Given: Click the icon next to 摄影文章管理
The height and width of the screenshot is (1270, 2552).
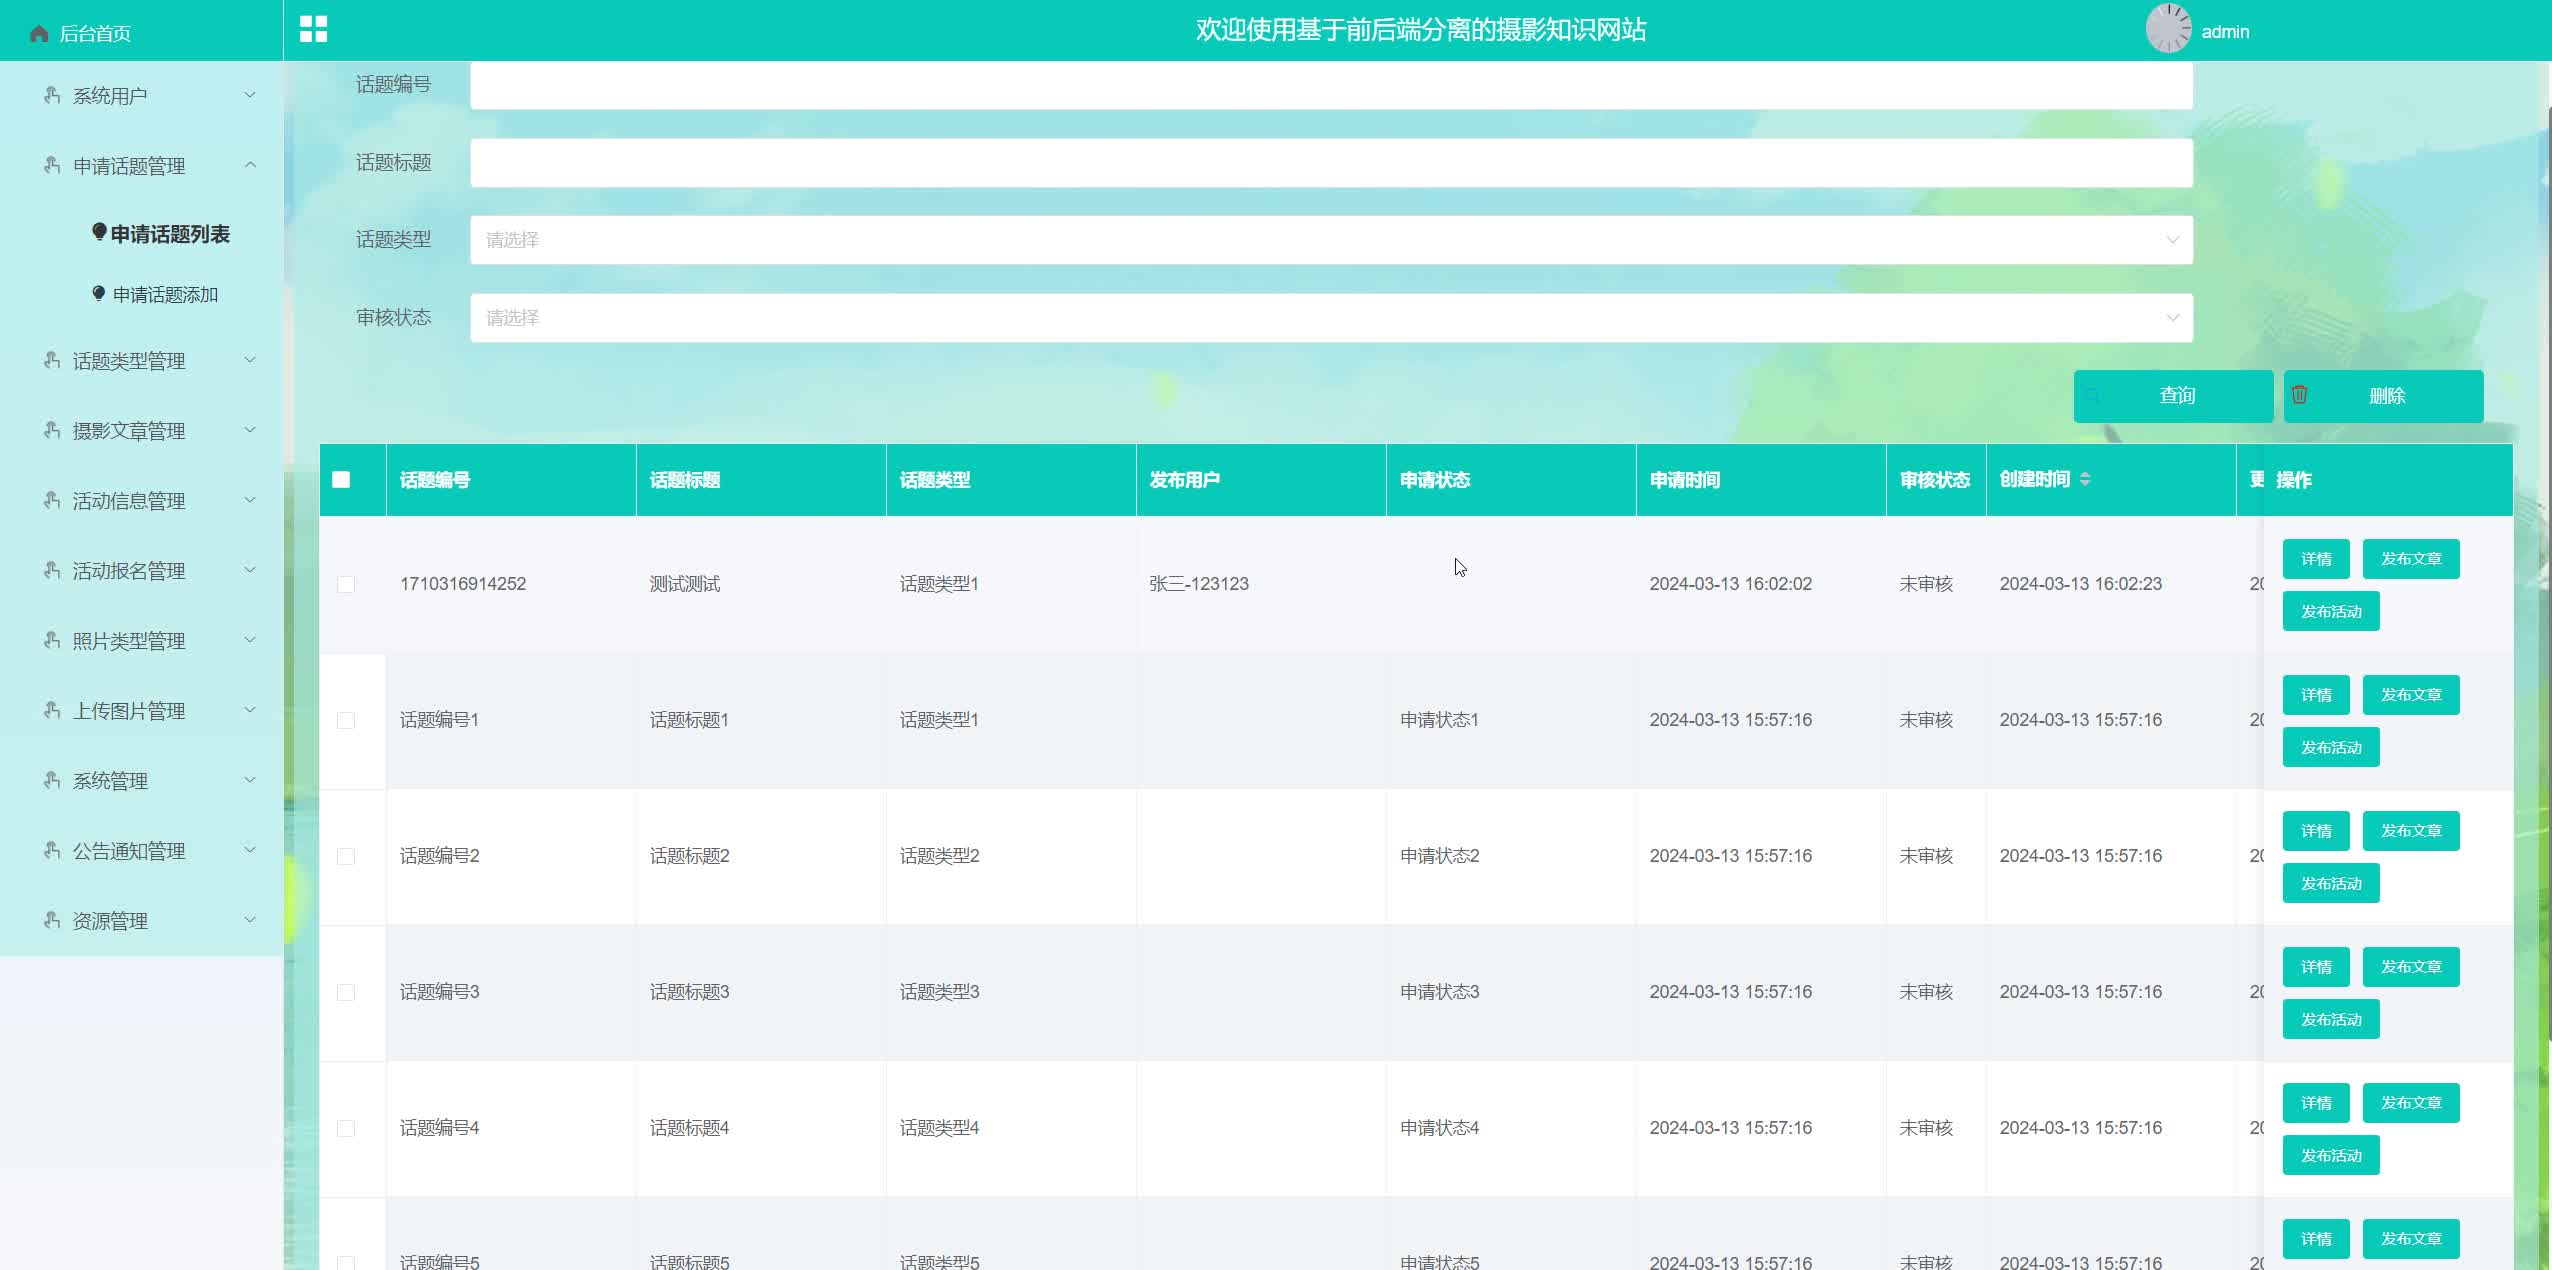Looking at the screenshot, I should (x=52, y=430).
